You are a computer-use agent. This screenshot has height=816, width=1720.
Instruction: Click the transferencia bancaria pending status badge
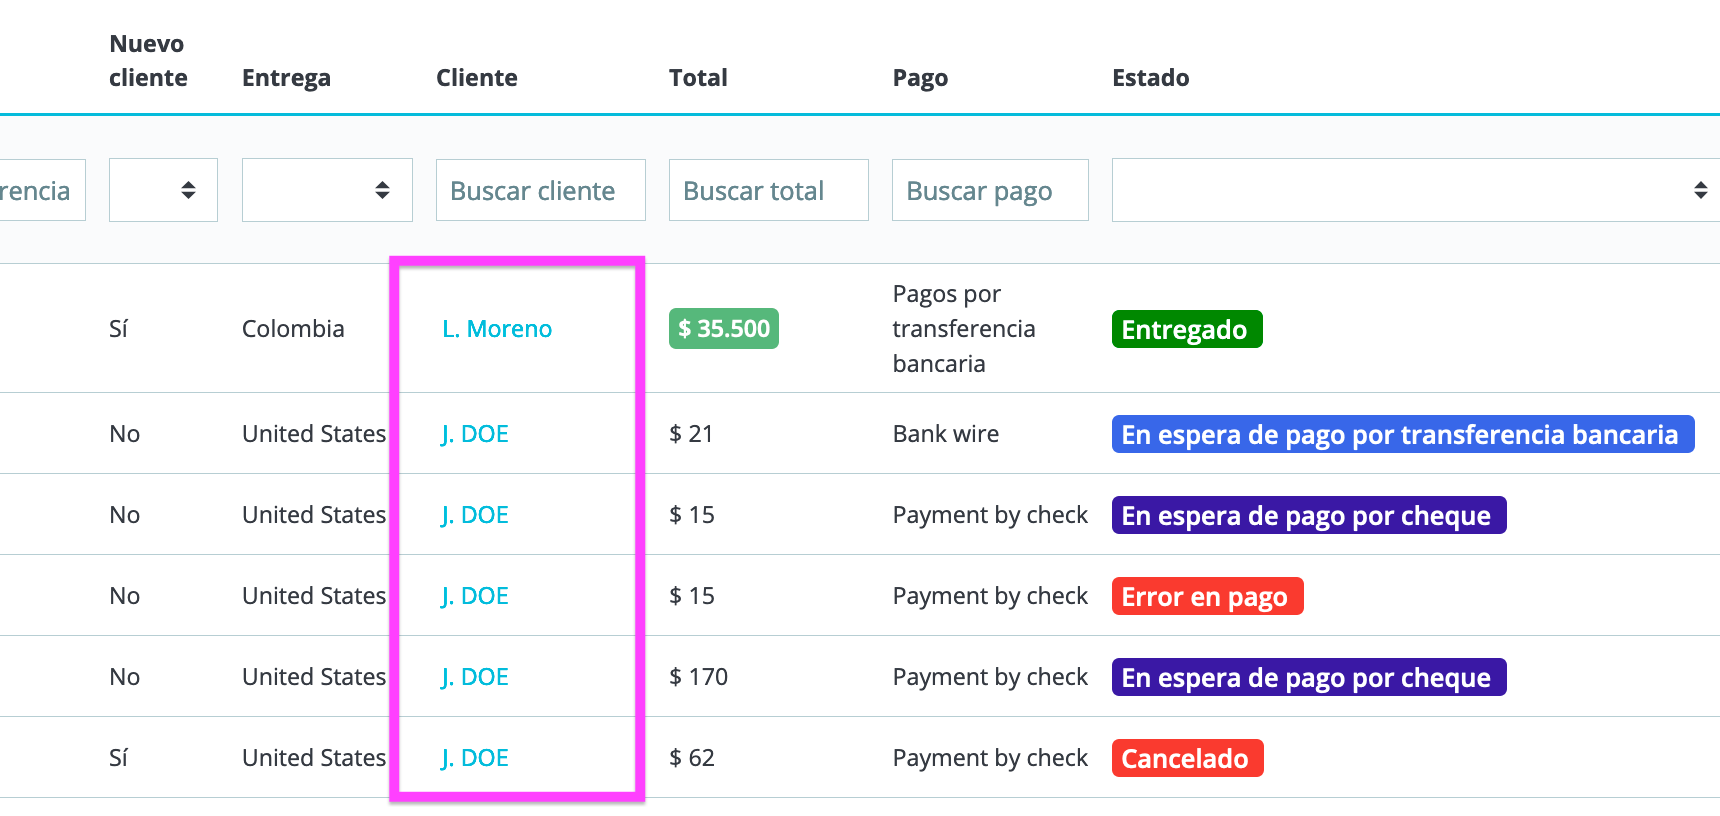pos(1403,434)
